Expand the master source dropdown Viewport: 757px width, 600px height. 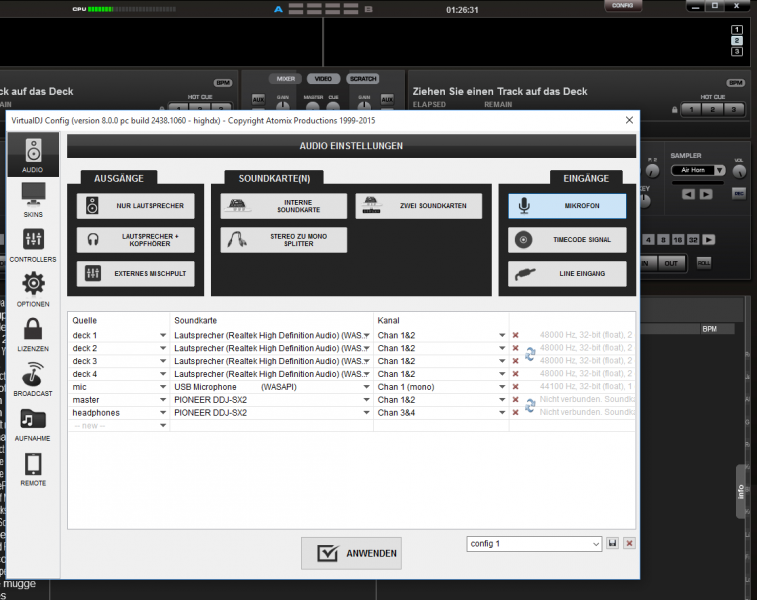(163, 400)
